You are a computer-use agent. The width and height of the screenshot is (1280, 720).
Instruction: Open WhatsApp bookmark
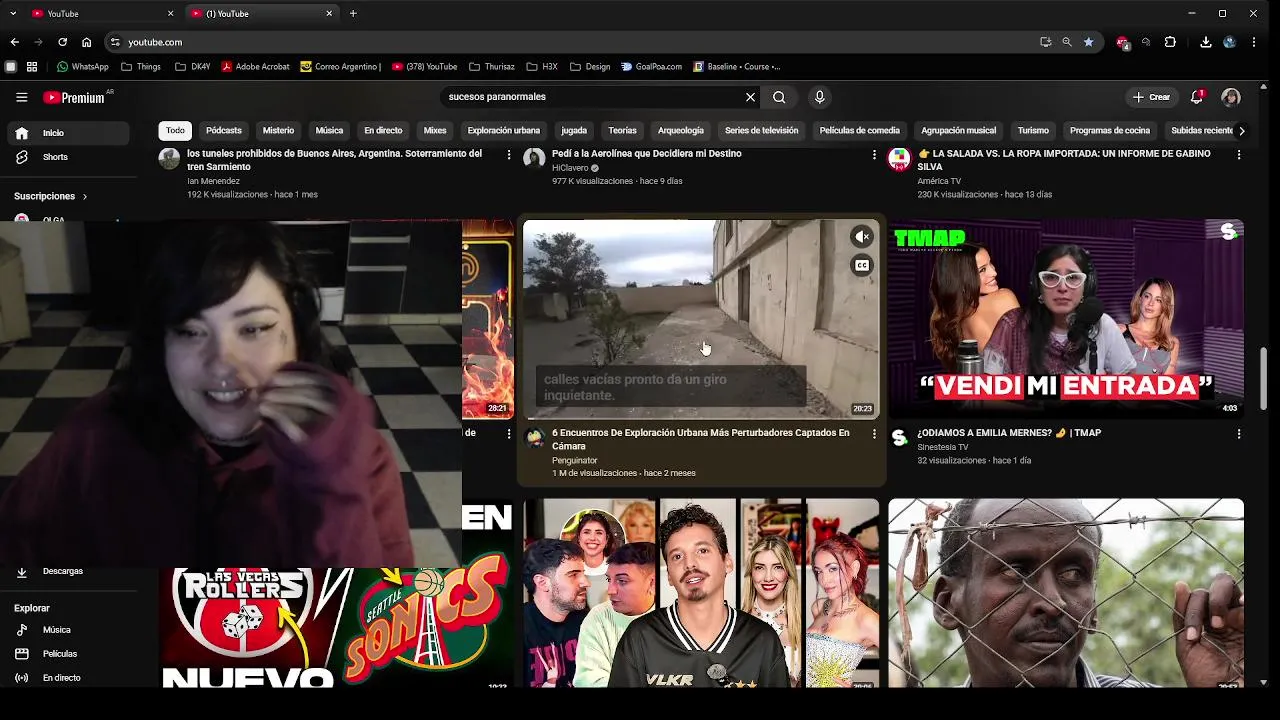(82, 67)
